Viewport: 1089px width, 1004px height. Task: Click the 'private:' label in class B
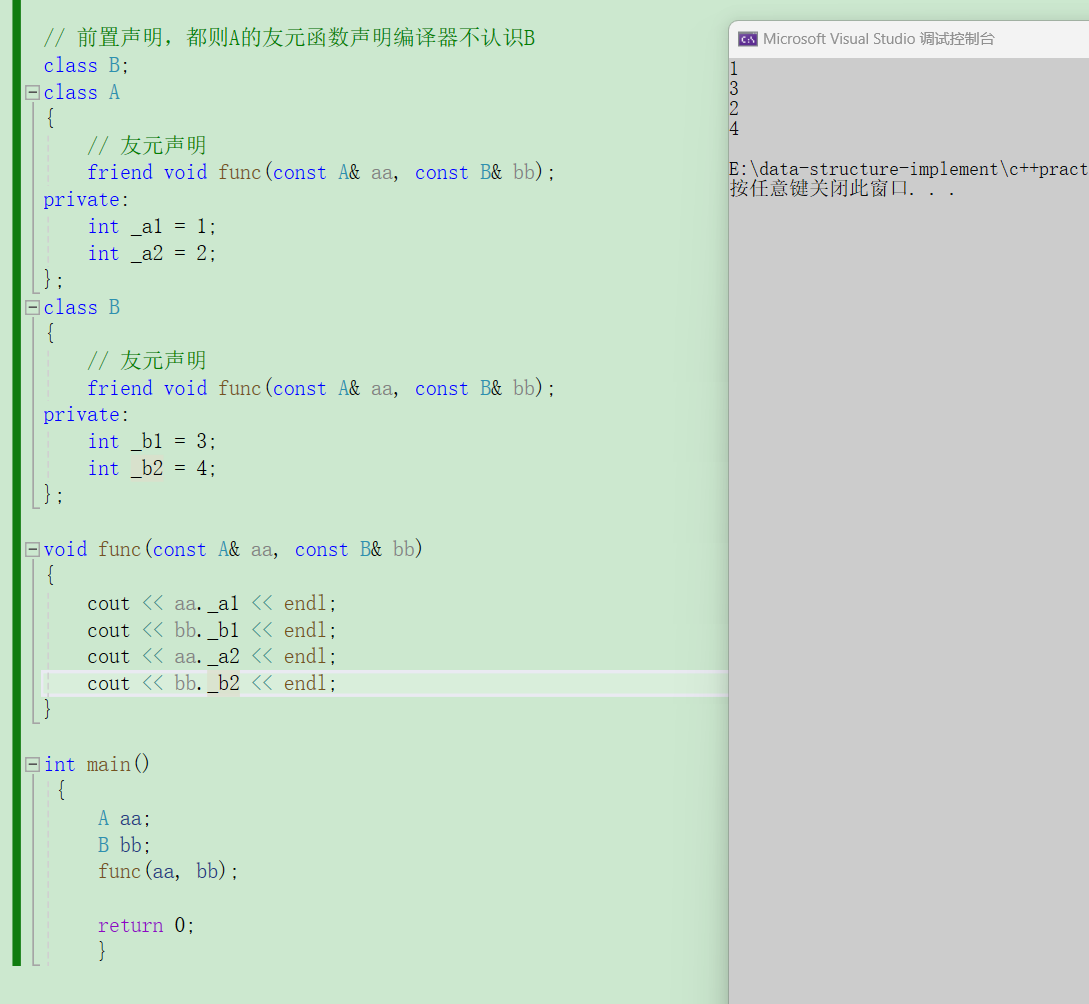coord(86,415)
